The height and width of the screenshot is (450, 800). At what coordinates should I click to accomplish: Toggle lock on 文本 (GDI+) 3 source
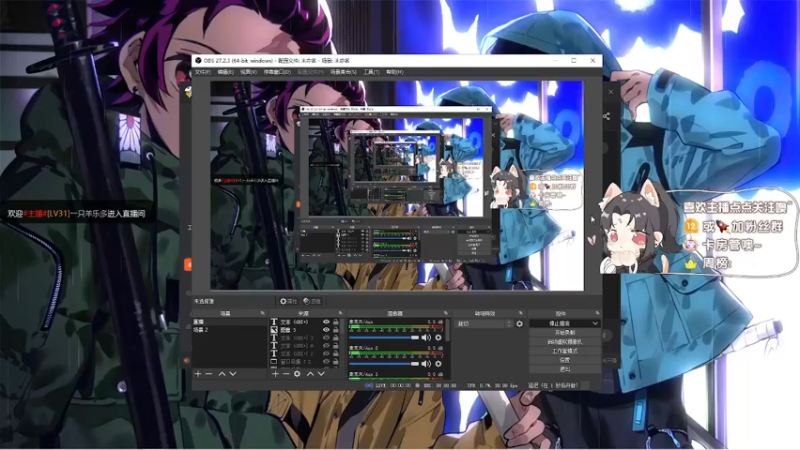pyautogui.click(x=336, y=338)
